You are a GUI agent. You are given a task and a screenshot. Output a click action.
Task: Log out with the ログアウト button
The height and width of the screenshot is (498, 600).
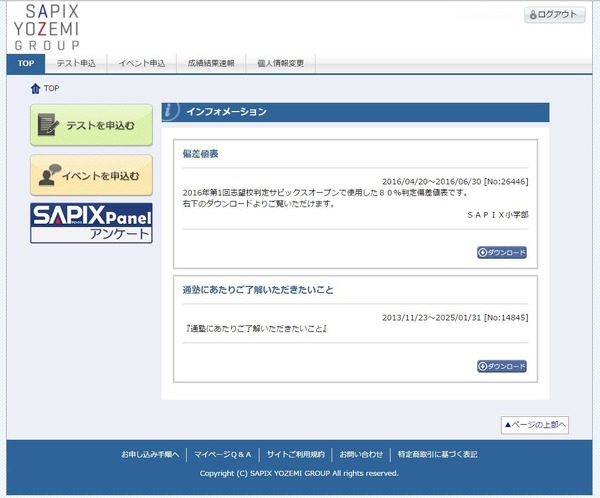pyautogui.click(x=554, y=15)
